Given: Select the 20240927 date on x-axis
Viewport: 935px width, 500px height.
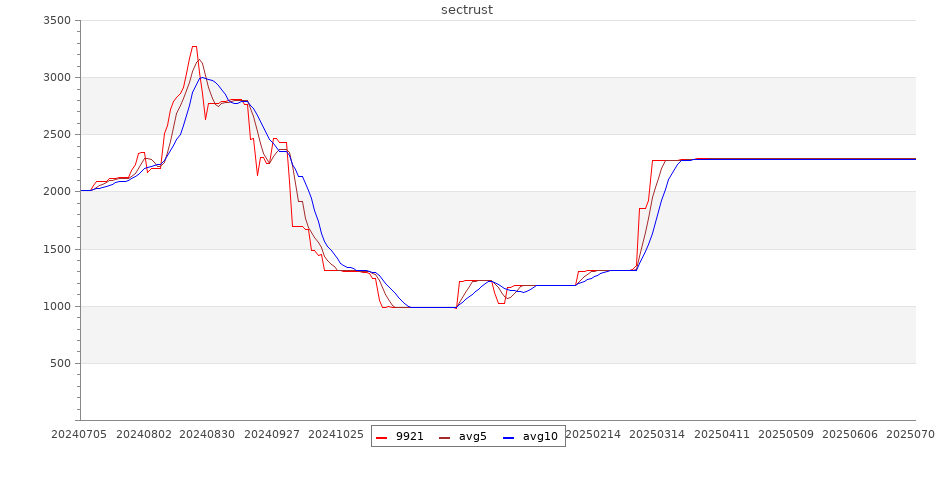Looking at the screenshot, I should coord(272,435).
